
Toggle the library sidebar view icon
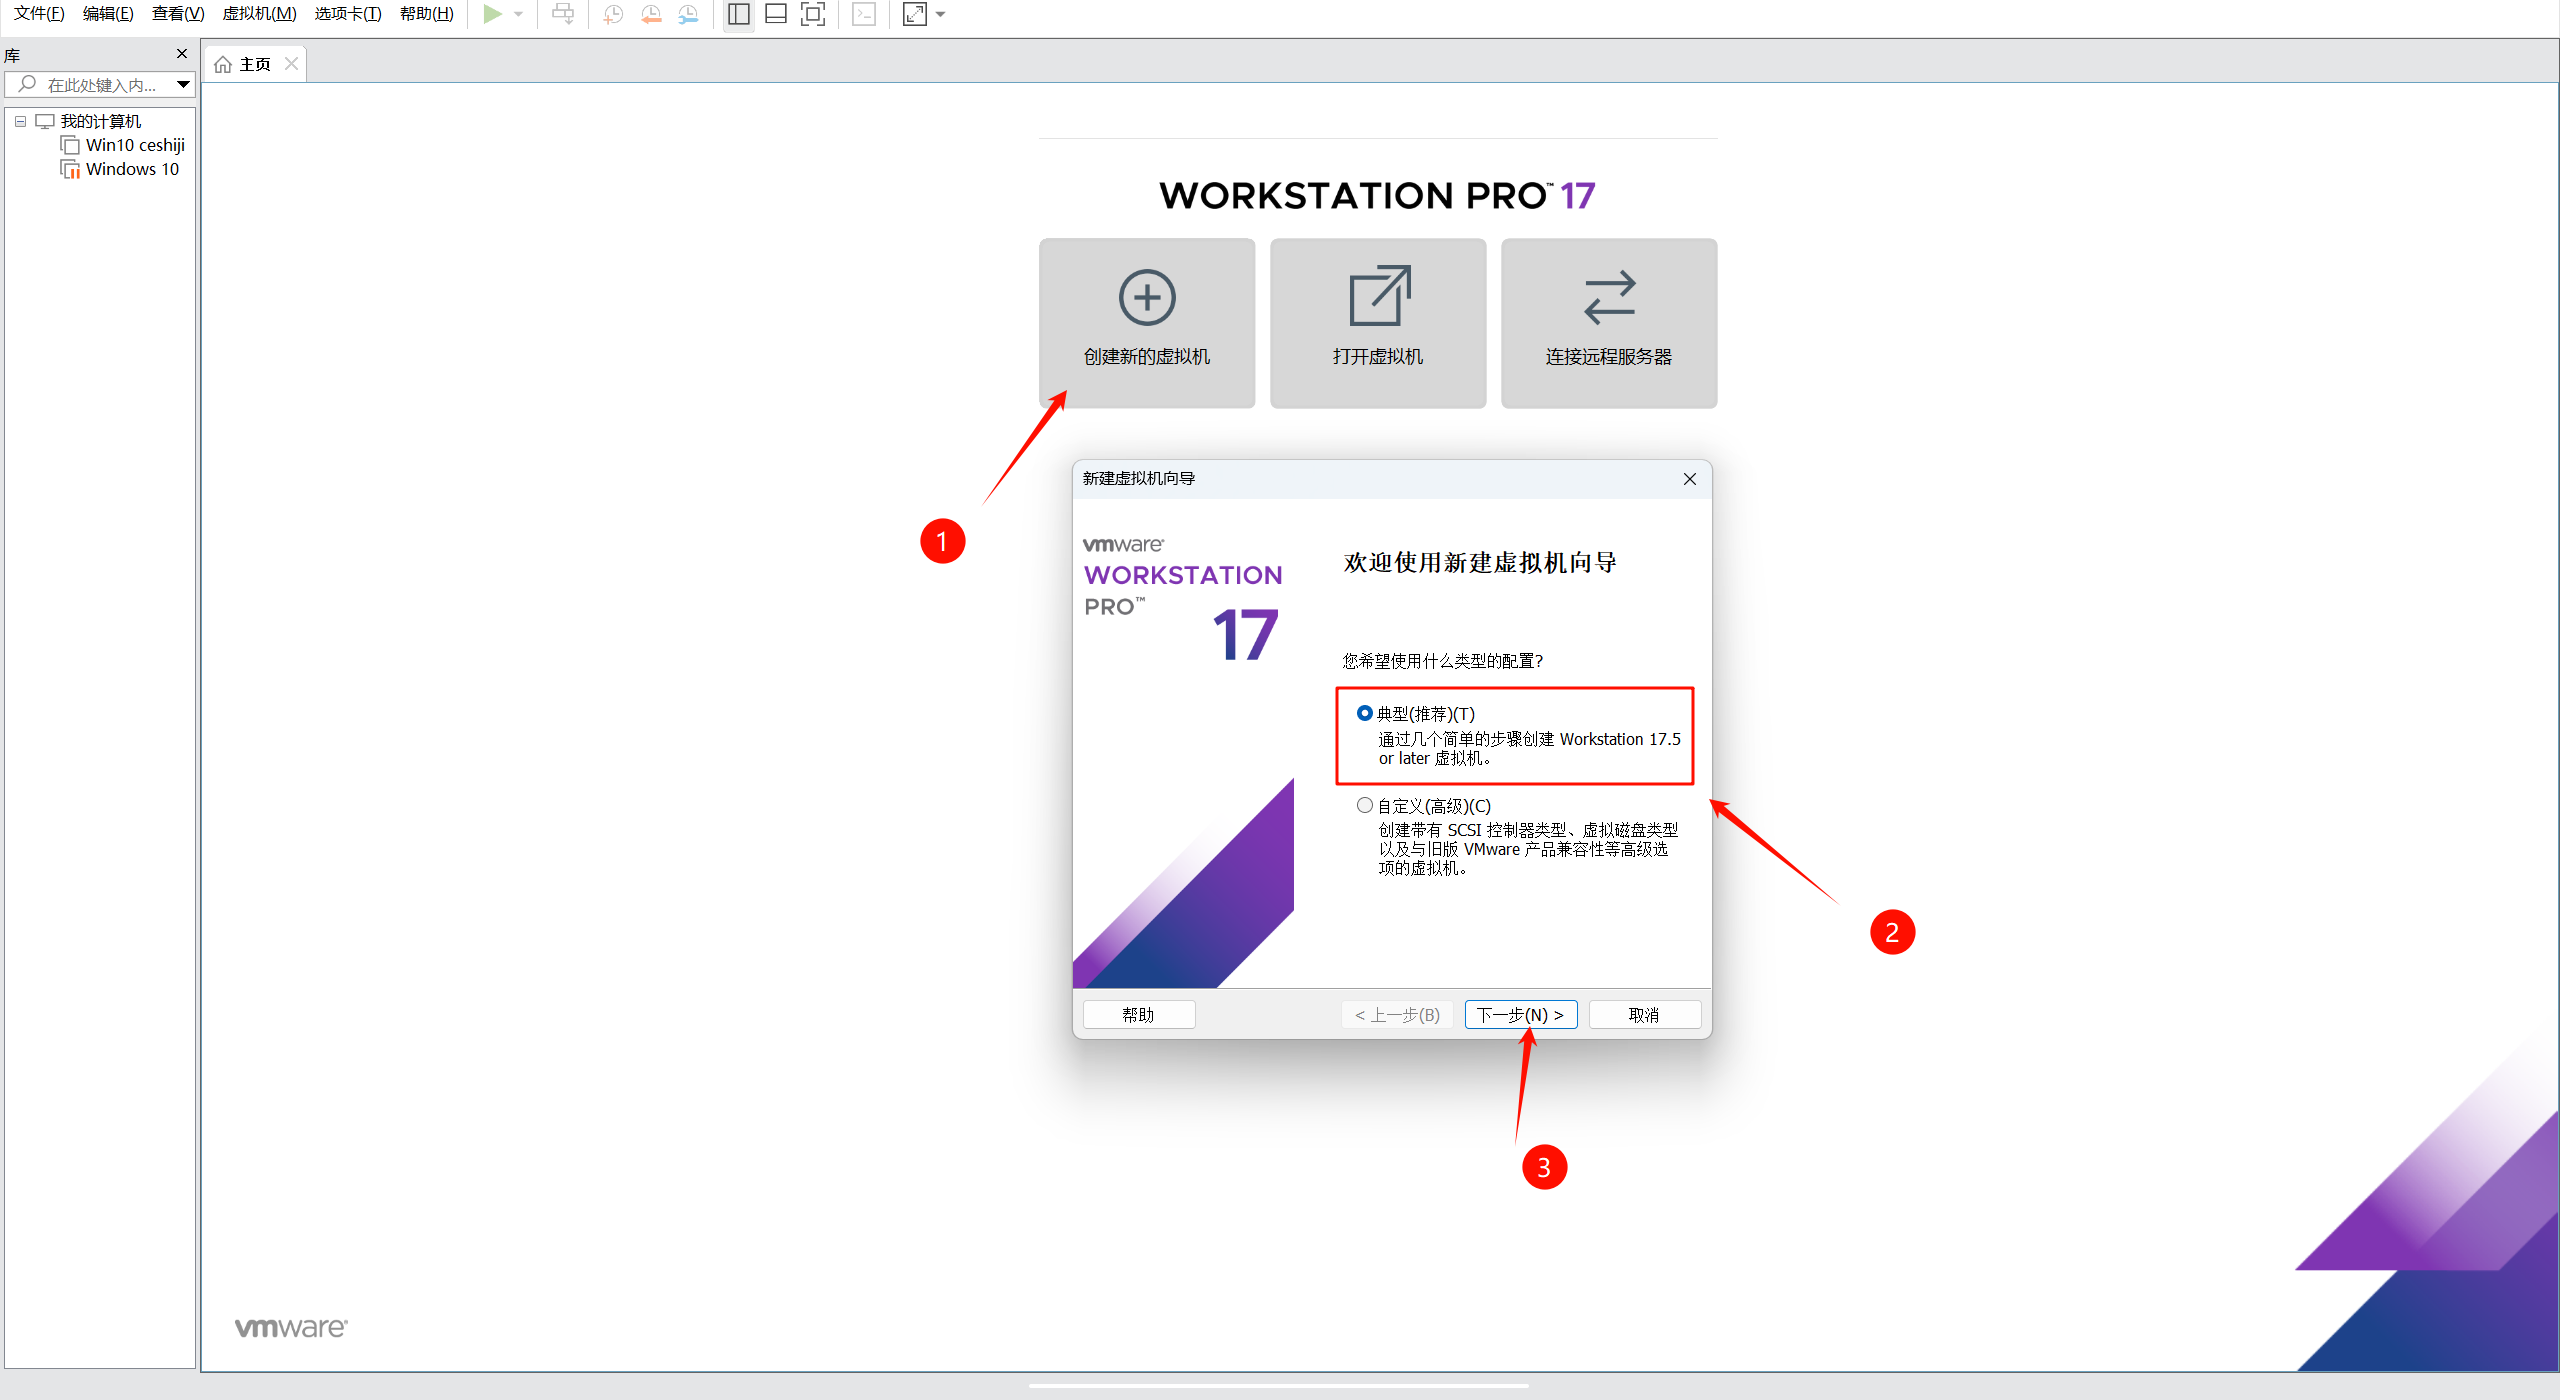(739, 14)
